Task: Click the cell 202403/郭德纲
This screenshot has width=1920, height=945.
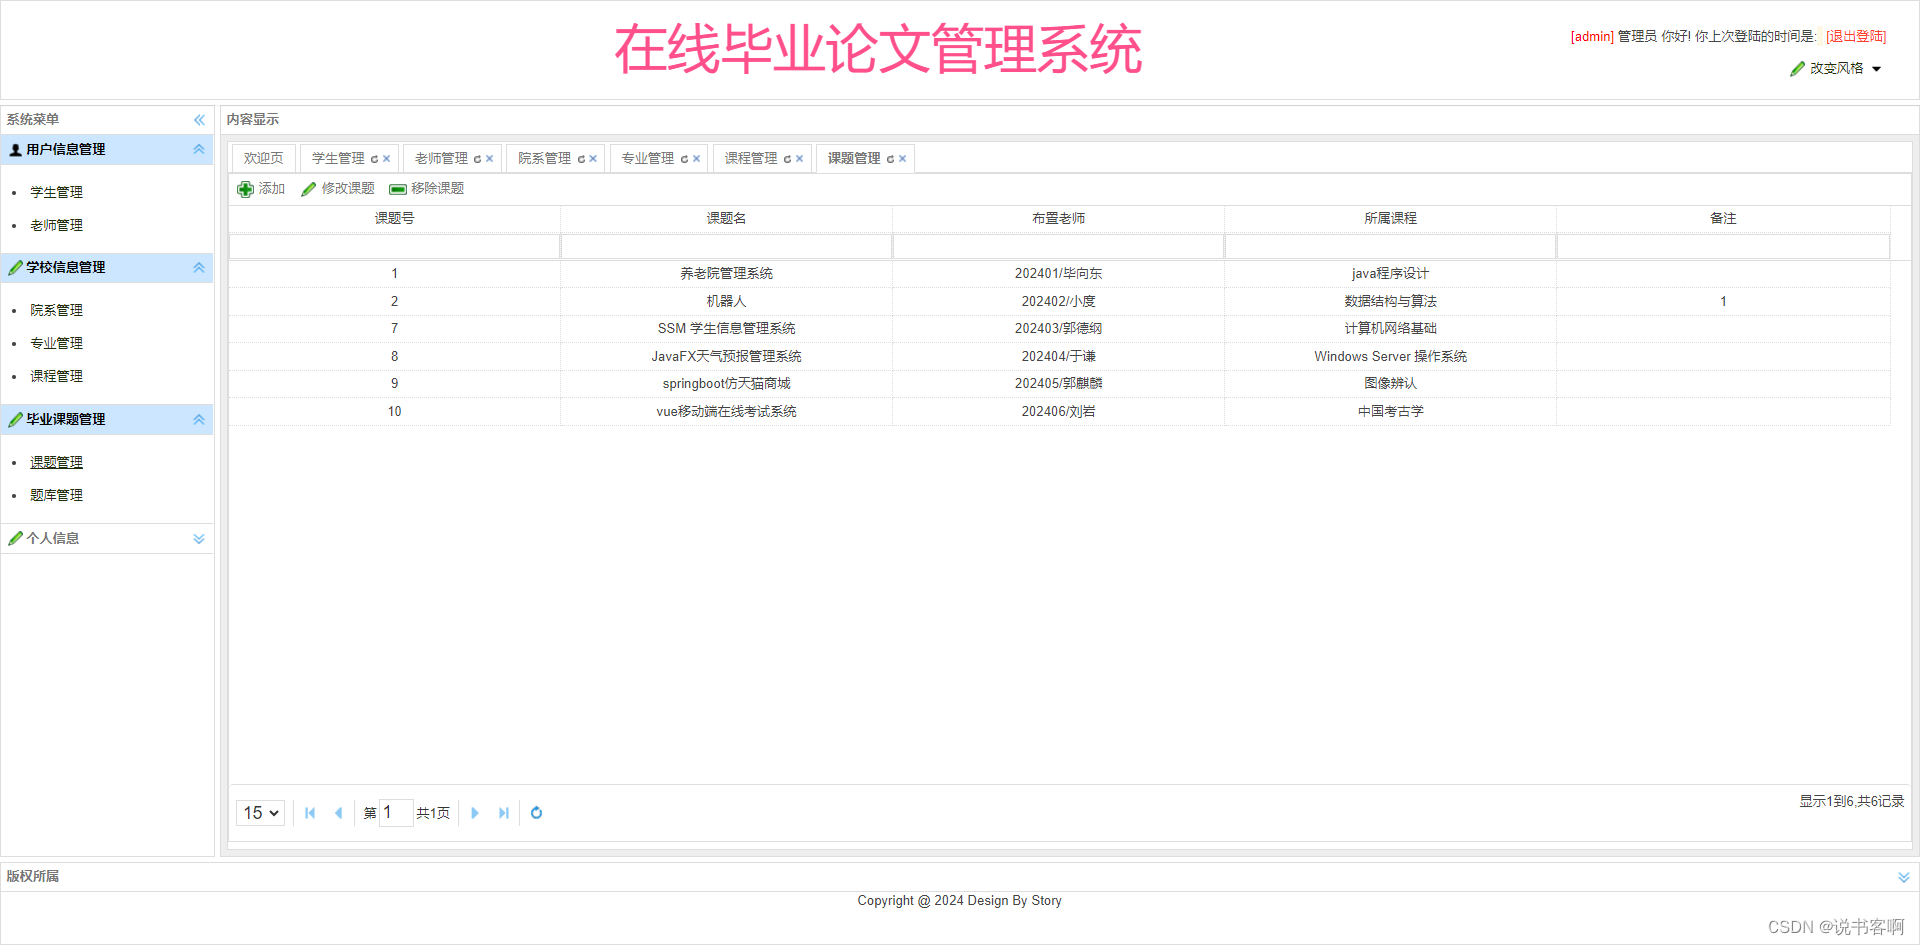Action: click(1059, 329)
